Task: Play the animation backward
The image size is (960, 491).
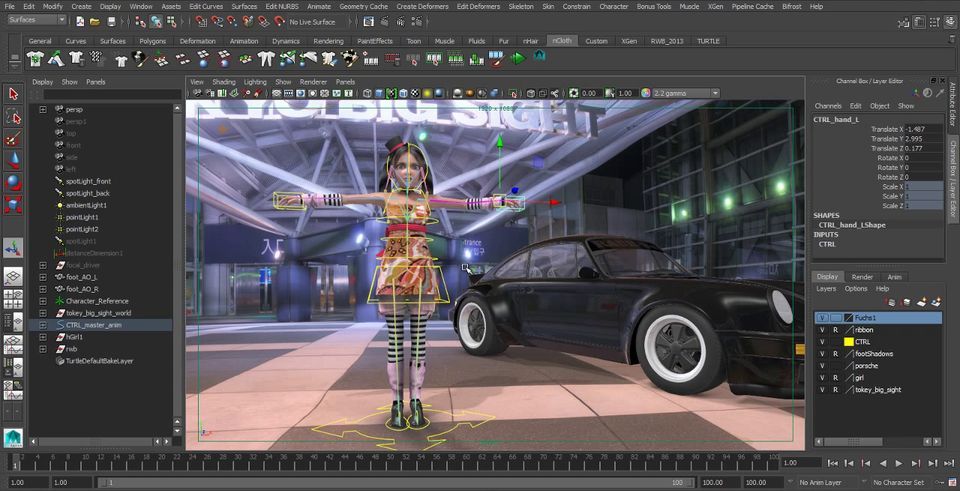Action: pos(882,463)
